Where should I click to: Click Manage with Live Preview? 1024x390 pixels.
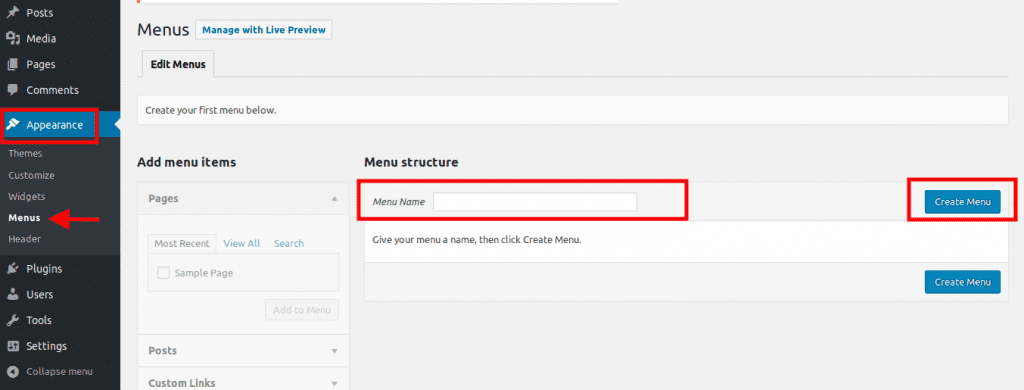click(x=264, y=30)
